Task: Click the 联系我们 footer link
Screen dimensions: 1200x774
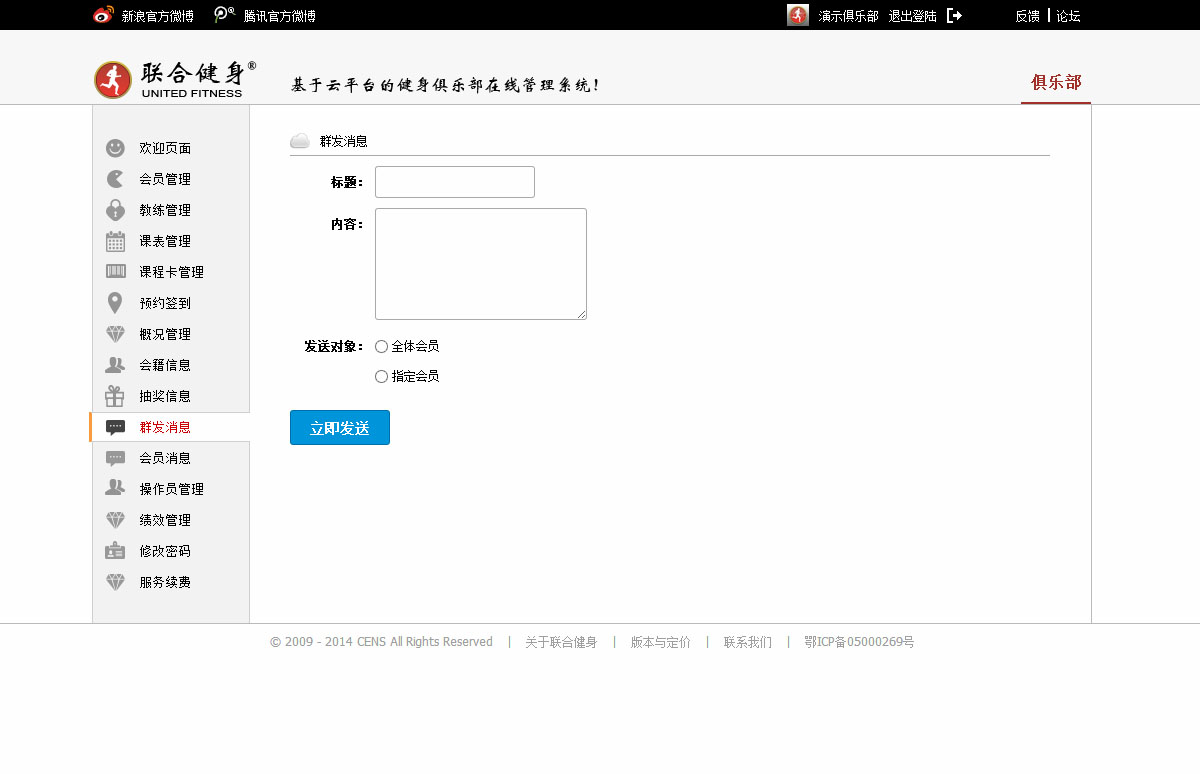Action: click(x=747, y=642)
